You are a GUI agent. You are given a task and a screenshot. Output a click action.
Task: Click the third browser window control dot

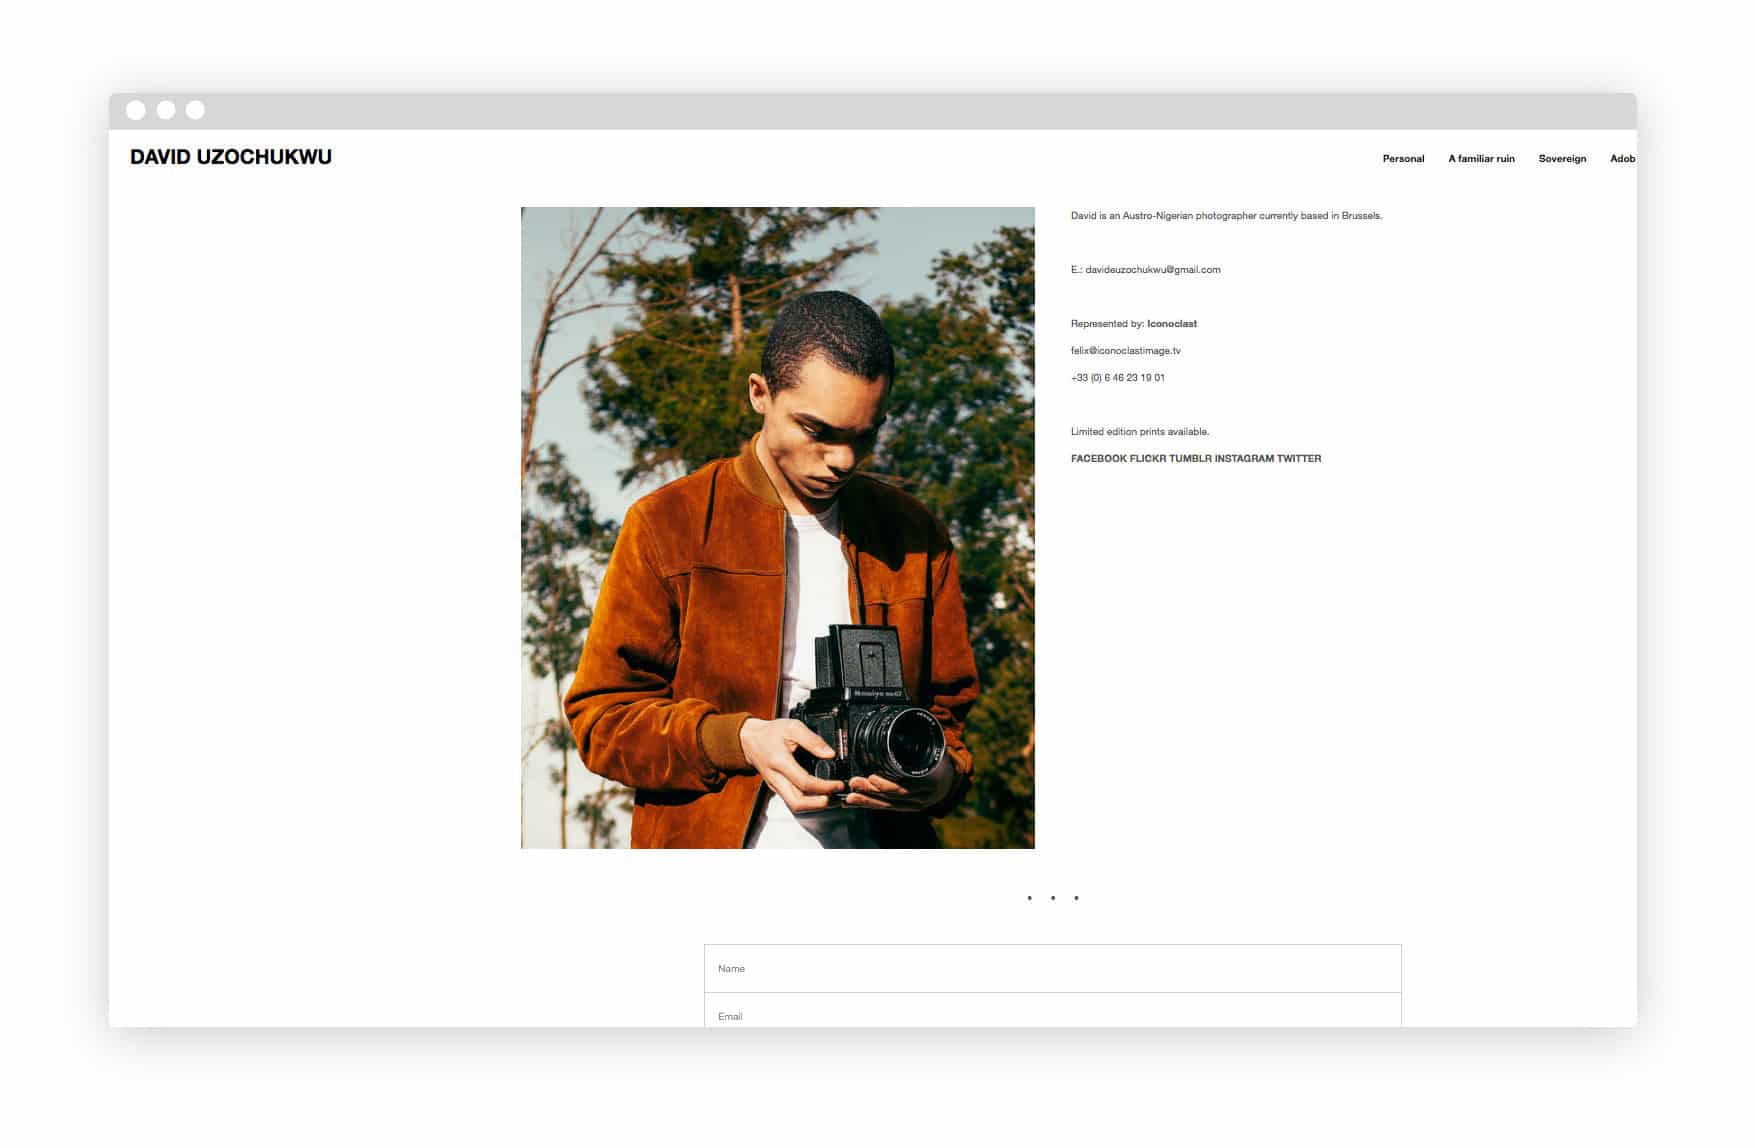click(195, 110)
